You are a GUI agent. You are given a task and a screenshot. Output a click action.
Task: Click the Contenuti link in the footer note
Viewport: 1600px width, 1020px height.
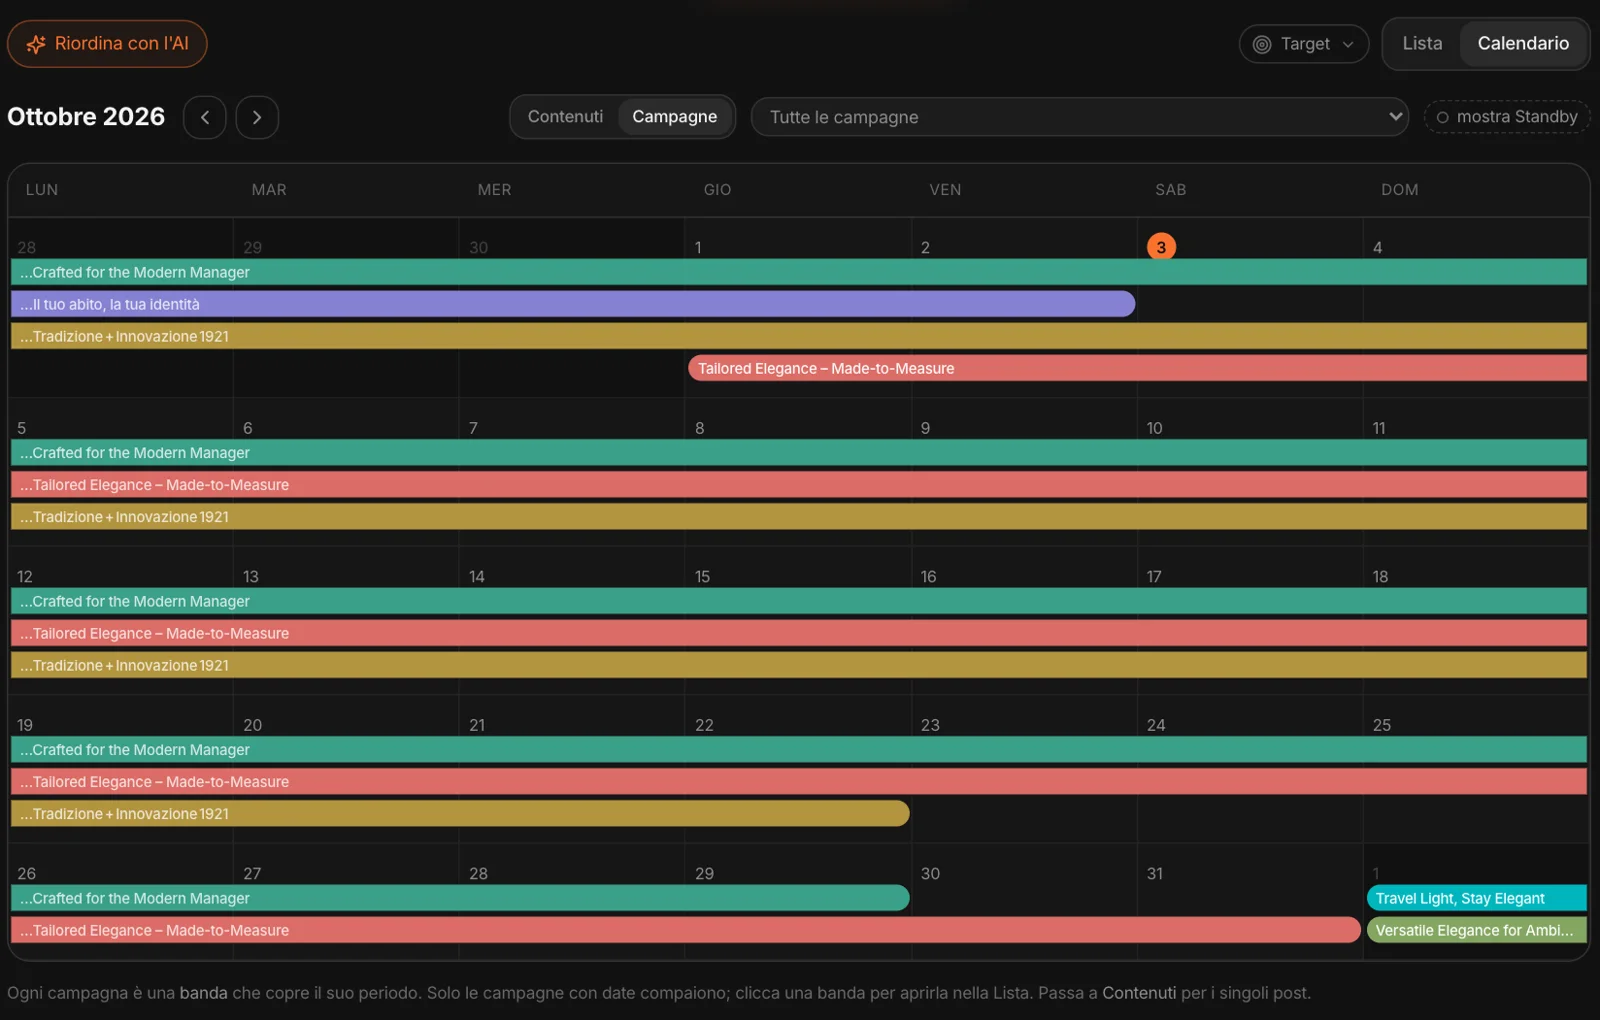(1139, 993)
